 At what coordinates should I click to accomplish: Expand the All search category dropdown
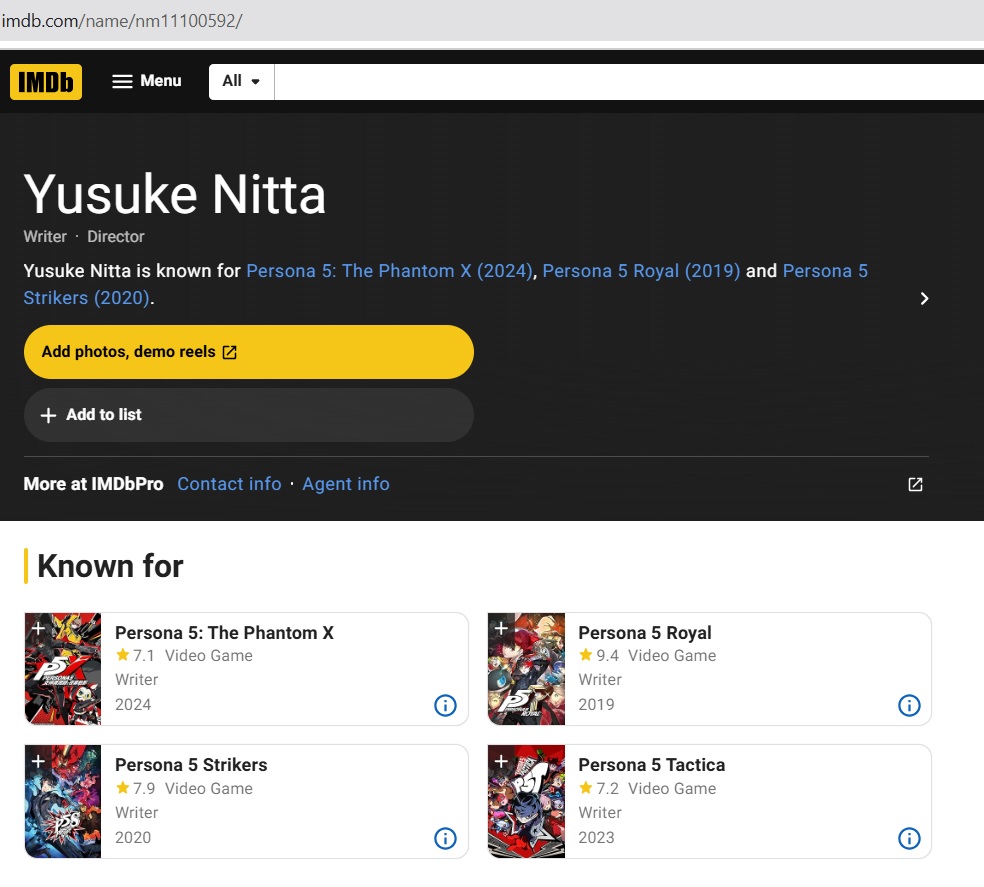[x=241, y=81]
